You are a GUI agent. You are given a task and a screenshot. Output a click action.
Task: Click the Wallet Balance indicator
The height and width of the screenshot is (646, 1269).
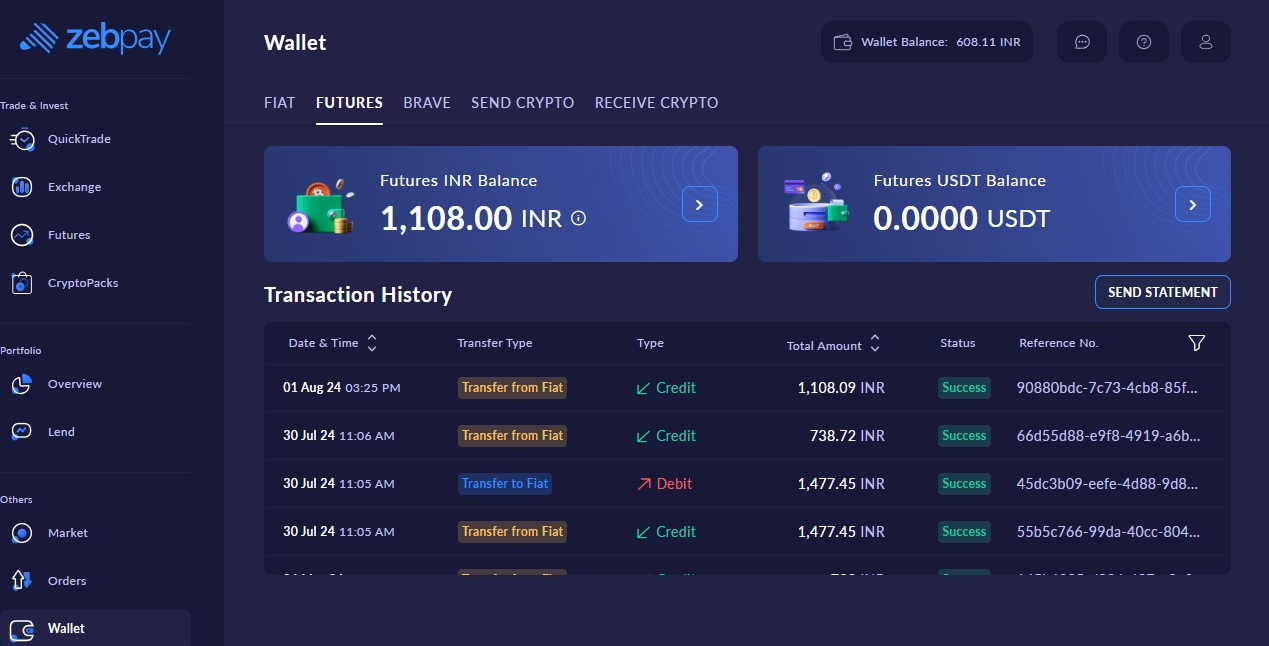(x=927, y=42)
